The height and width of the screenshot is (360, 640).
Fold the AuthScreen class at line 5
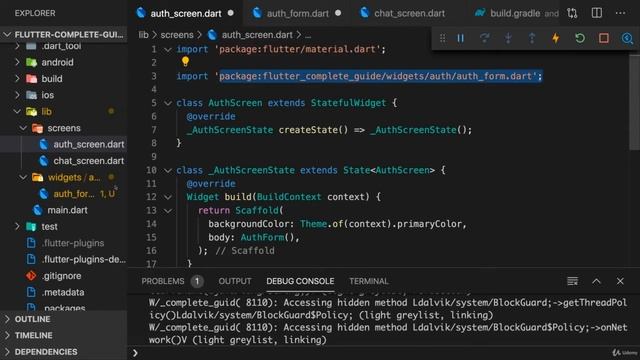(168, 103)
